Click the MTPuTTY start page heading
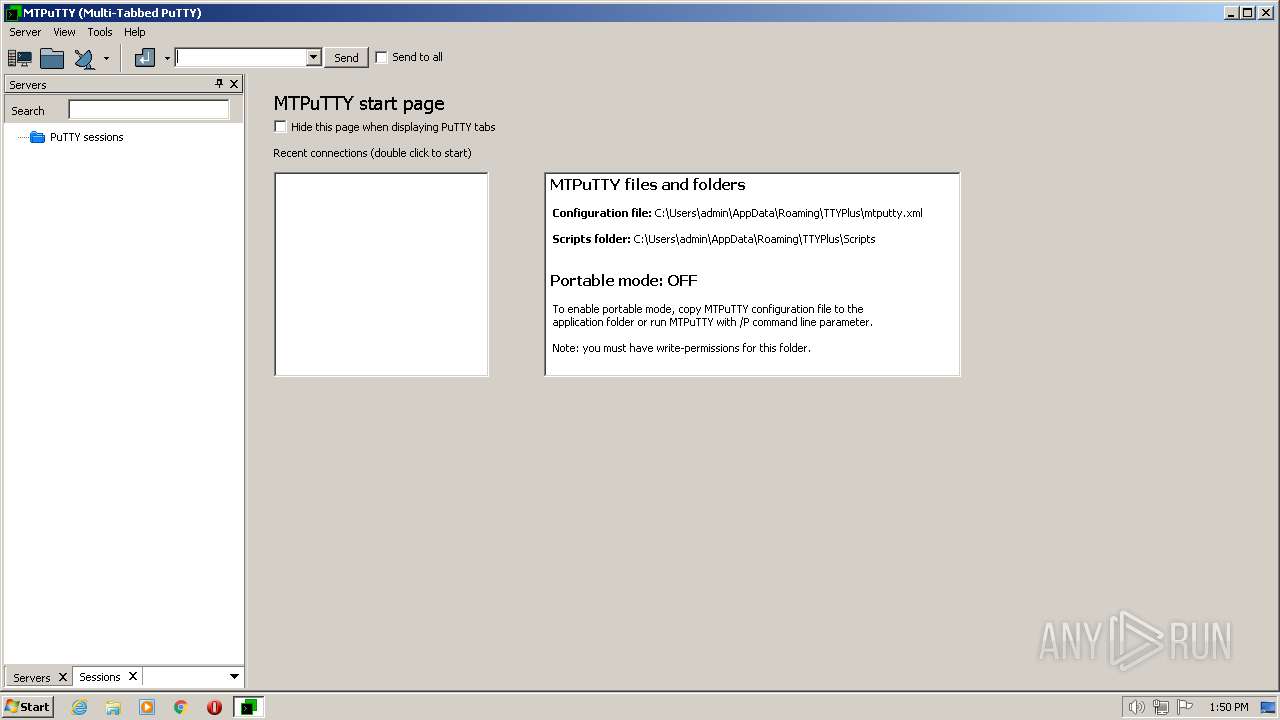Image resolution: width=1280 pixels, height=720 pixels. 359,103
